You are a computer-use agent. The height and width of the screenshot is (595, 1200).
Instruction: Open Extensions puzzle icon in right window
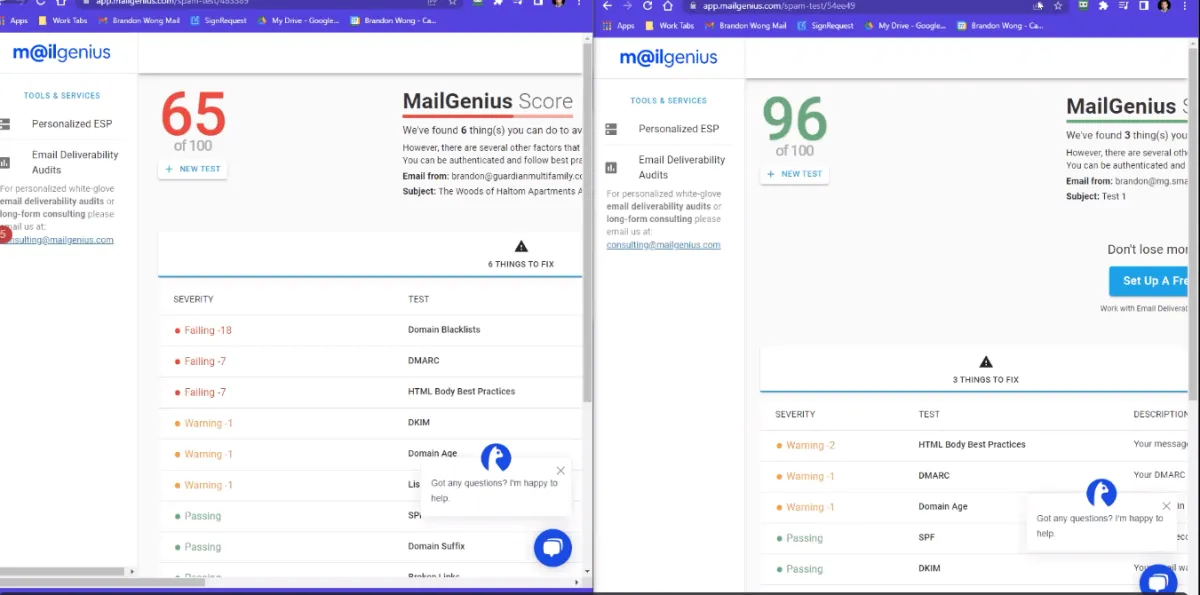[1103, 6]
